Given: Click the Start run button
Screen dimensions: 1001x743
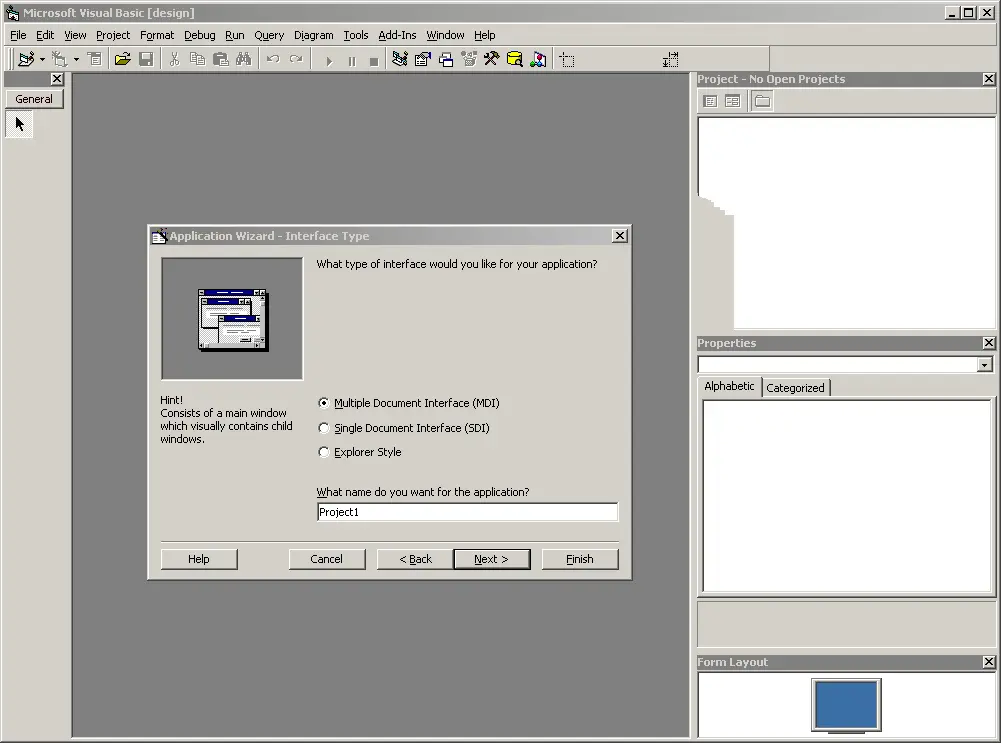Looking at the screenshot, I should click(x=329, y=61).
